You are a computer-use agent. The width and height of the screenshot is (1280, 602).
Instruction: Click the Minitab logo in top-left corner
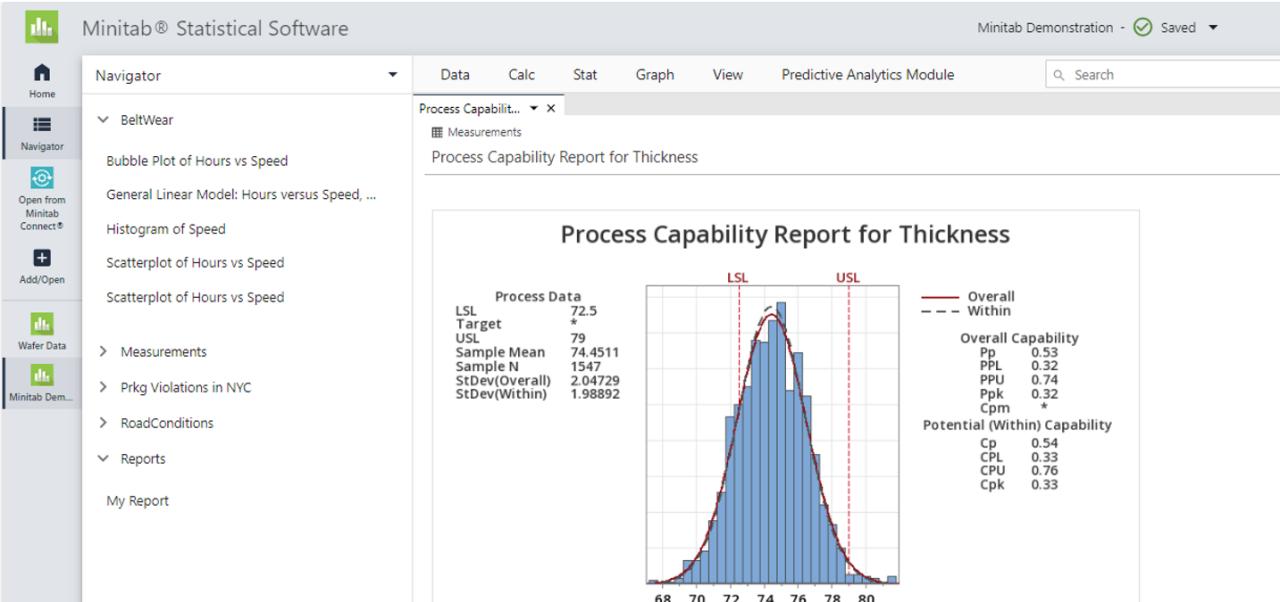(41, 26)
